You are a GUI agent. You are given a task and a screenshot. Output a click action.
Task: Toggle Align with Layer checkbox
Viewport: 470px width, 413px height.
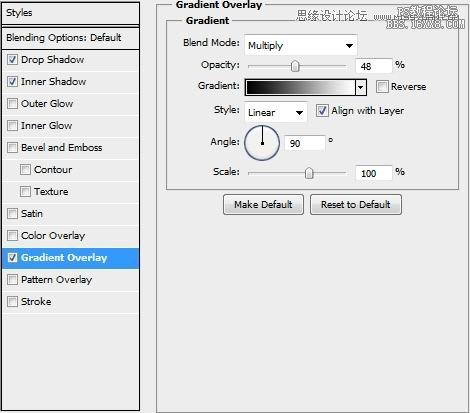(322, 111)
